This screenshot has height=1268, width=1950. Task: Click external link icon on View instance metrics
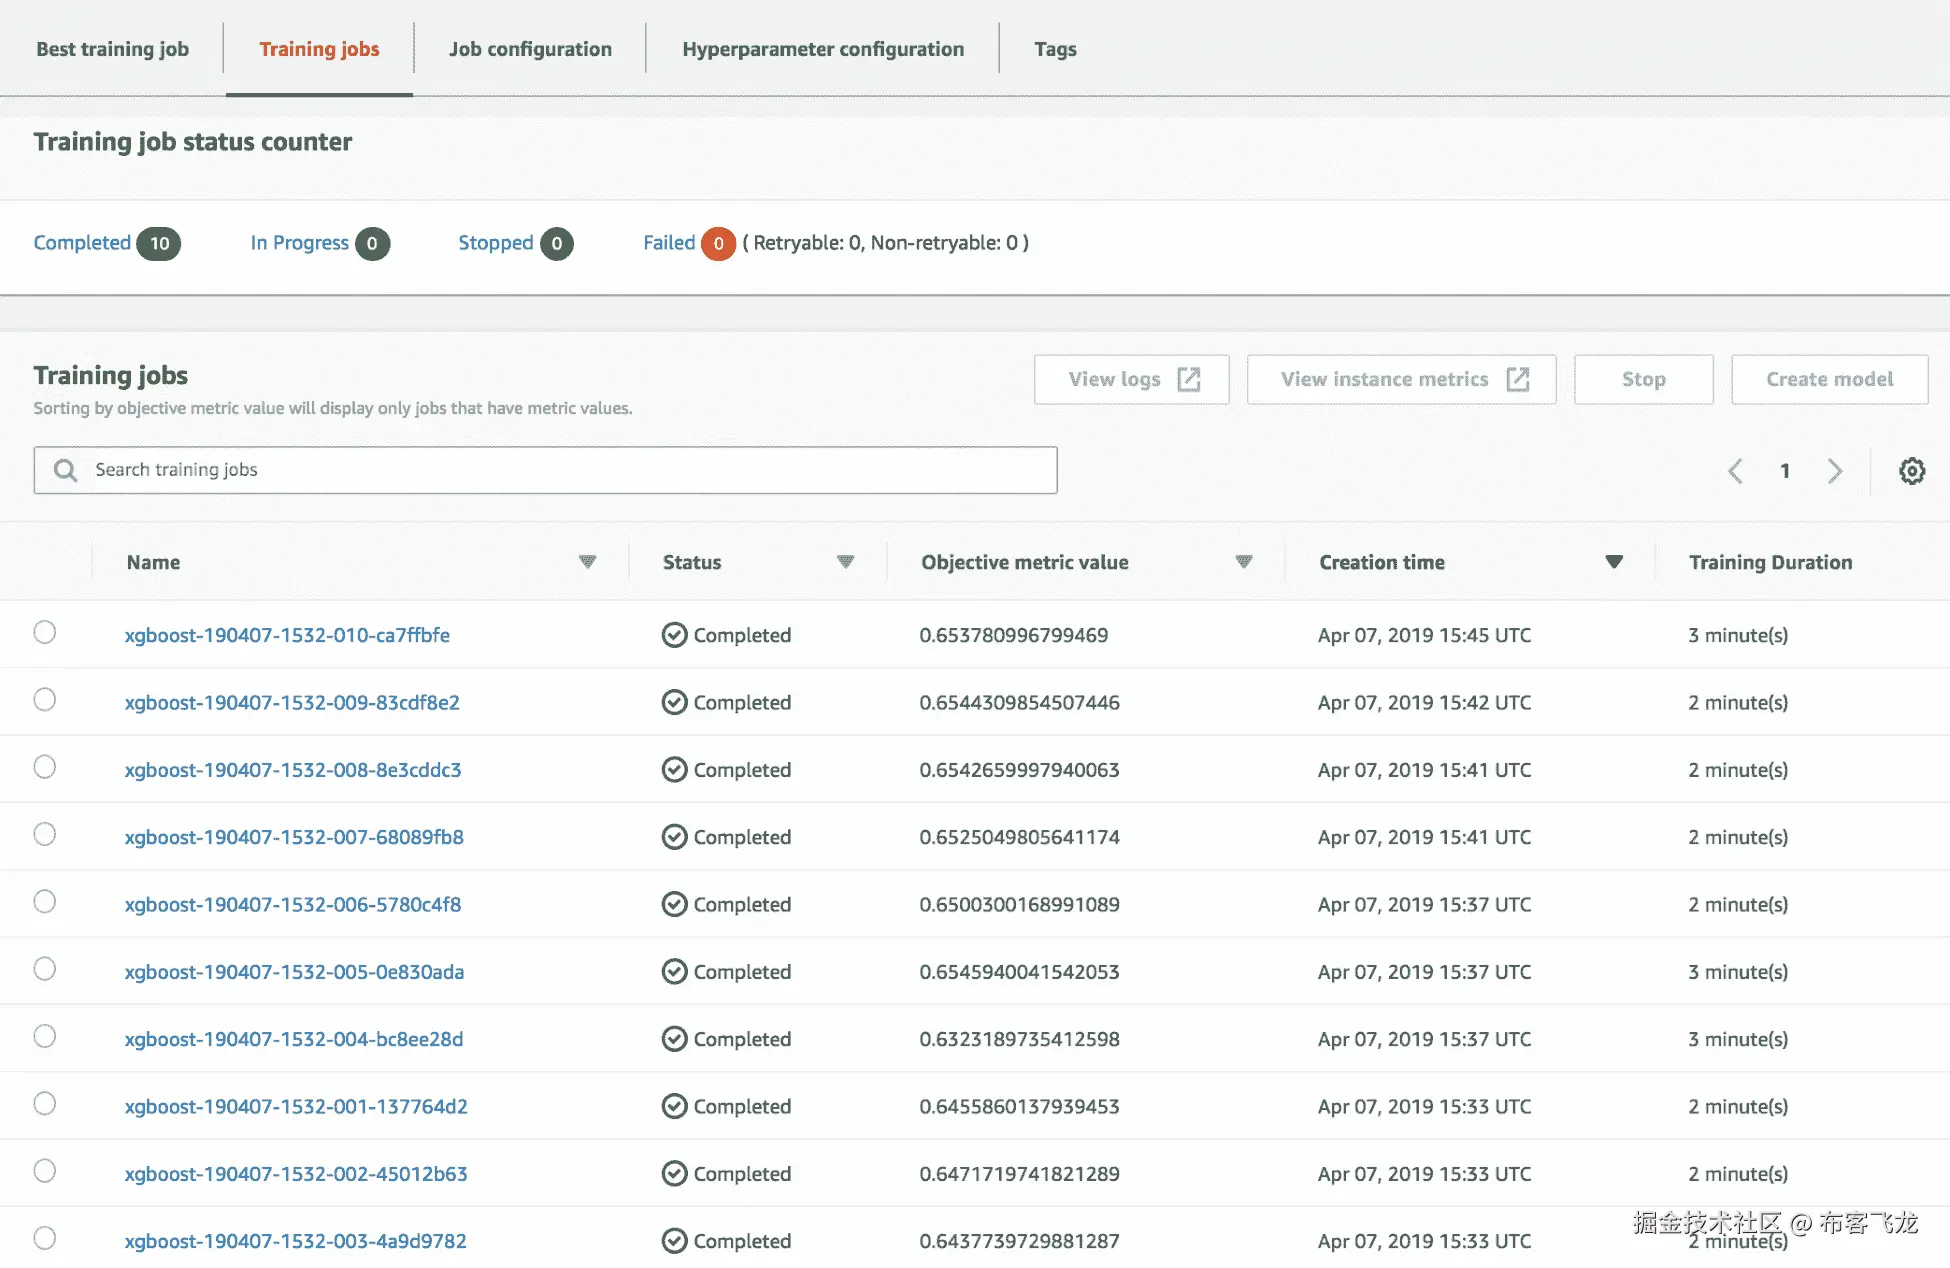coord(1517,379)
